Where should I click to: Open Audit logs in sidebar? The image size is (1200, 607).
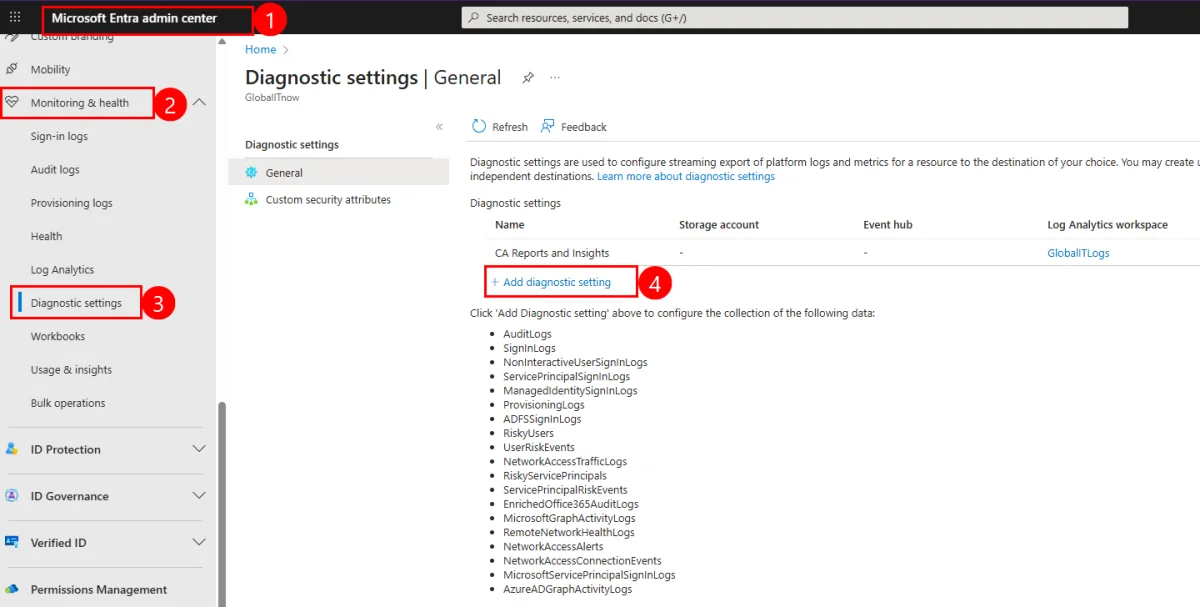(x=55, y=170)
